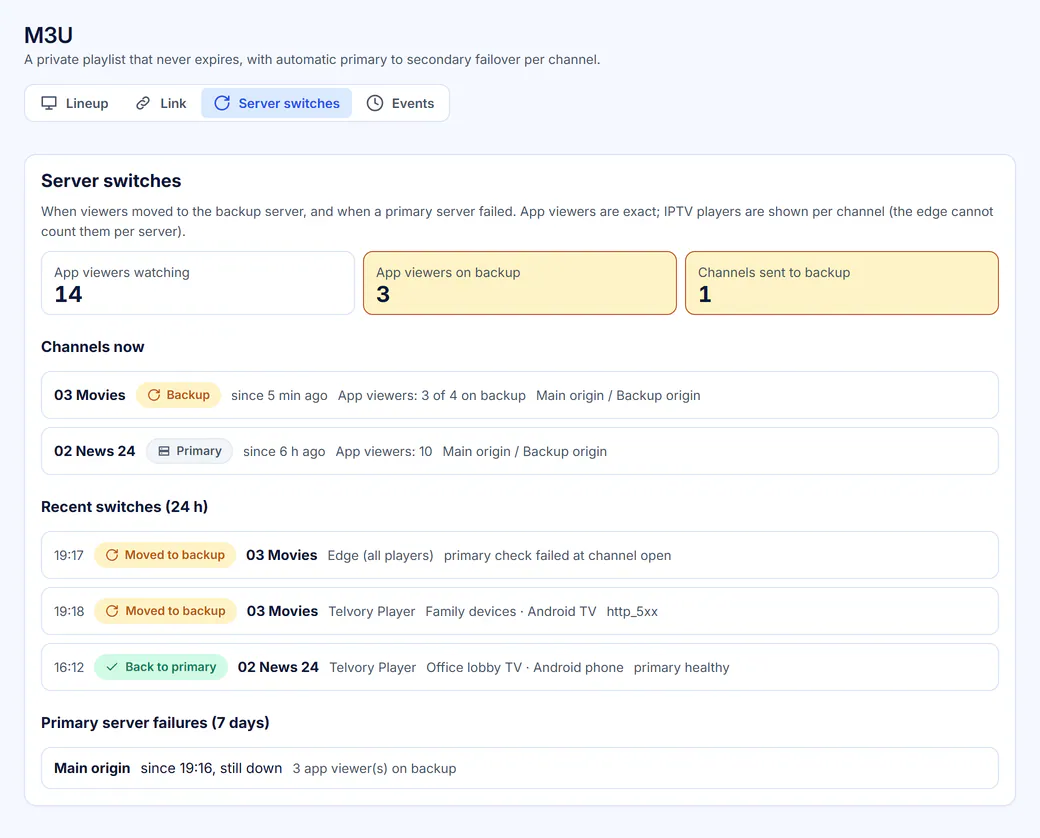Click the 03 Movies channel name in Channels now

[x=90, y=395]
